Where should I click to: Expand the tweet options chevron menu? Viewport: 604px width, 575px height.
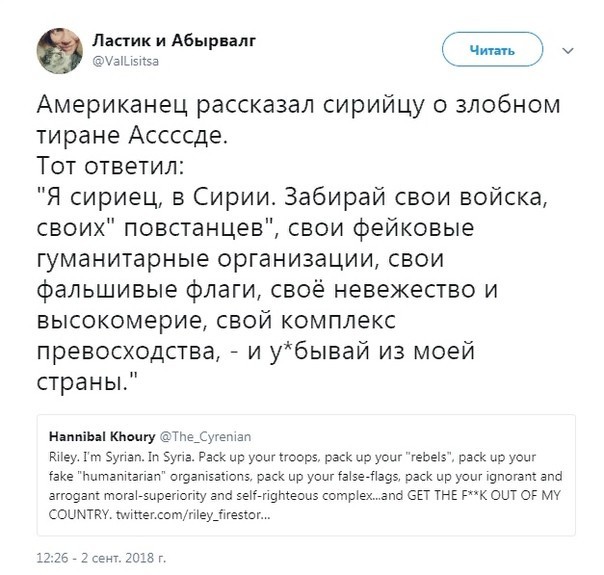568,49
